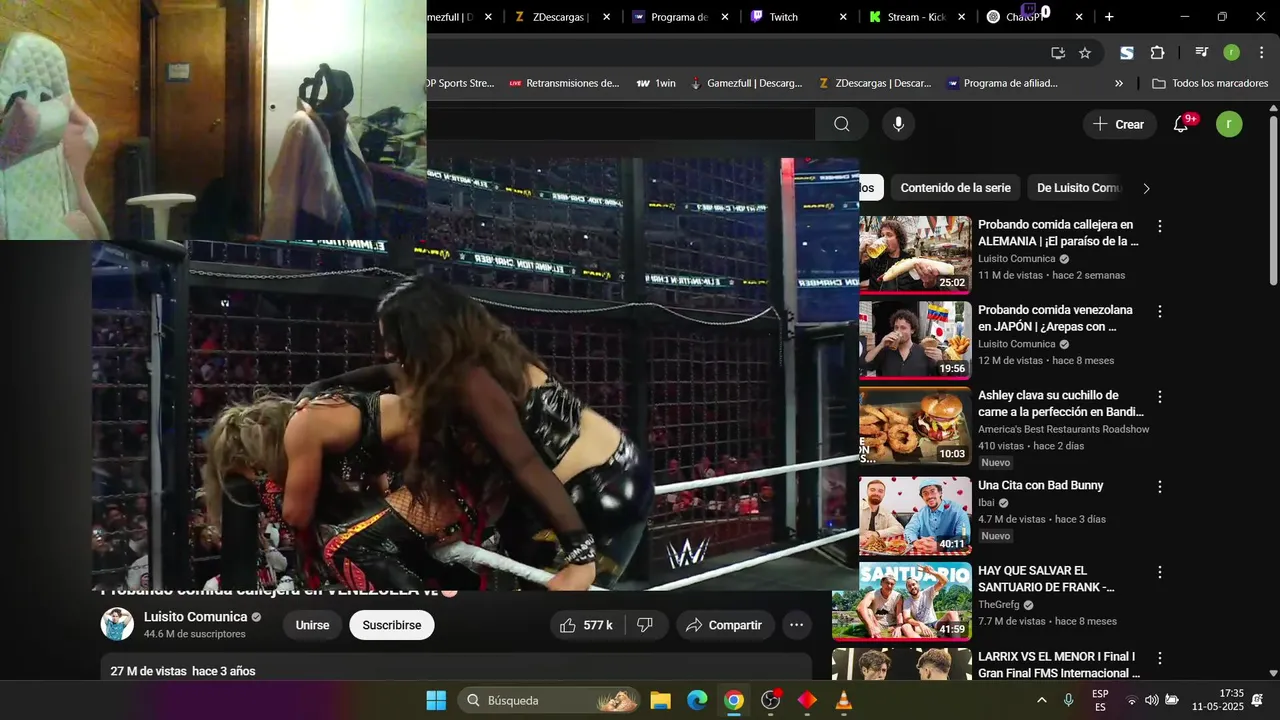Open Programa de afiliad... bookmark
Screen dimensions: 1280x720
(1002, 84)
